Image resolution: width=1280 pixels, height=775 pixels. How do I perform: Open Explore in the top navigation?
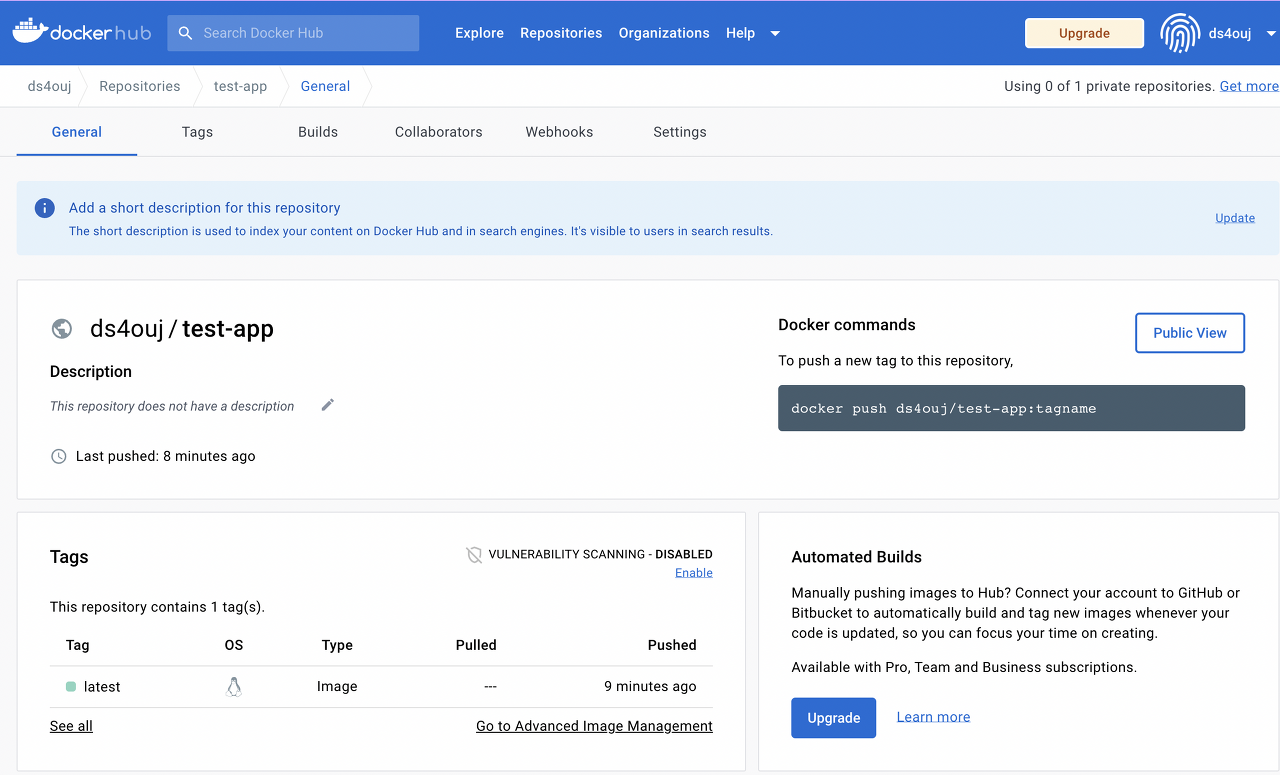479,33
